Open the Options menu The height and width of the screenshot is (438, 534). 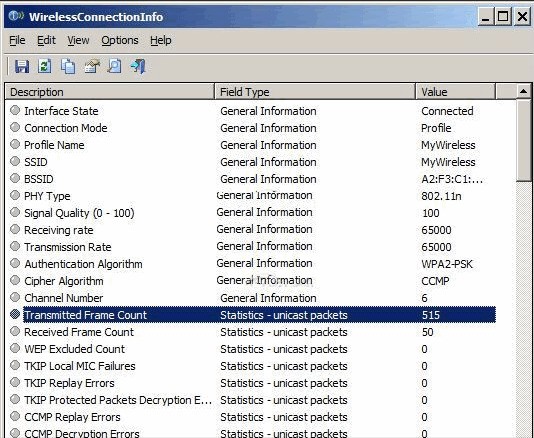point(120,40)
